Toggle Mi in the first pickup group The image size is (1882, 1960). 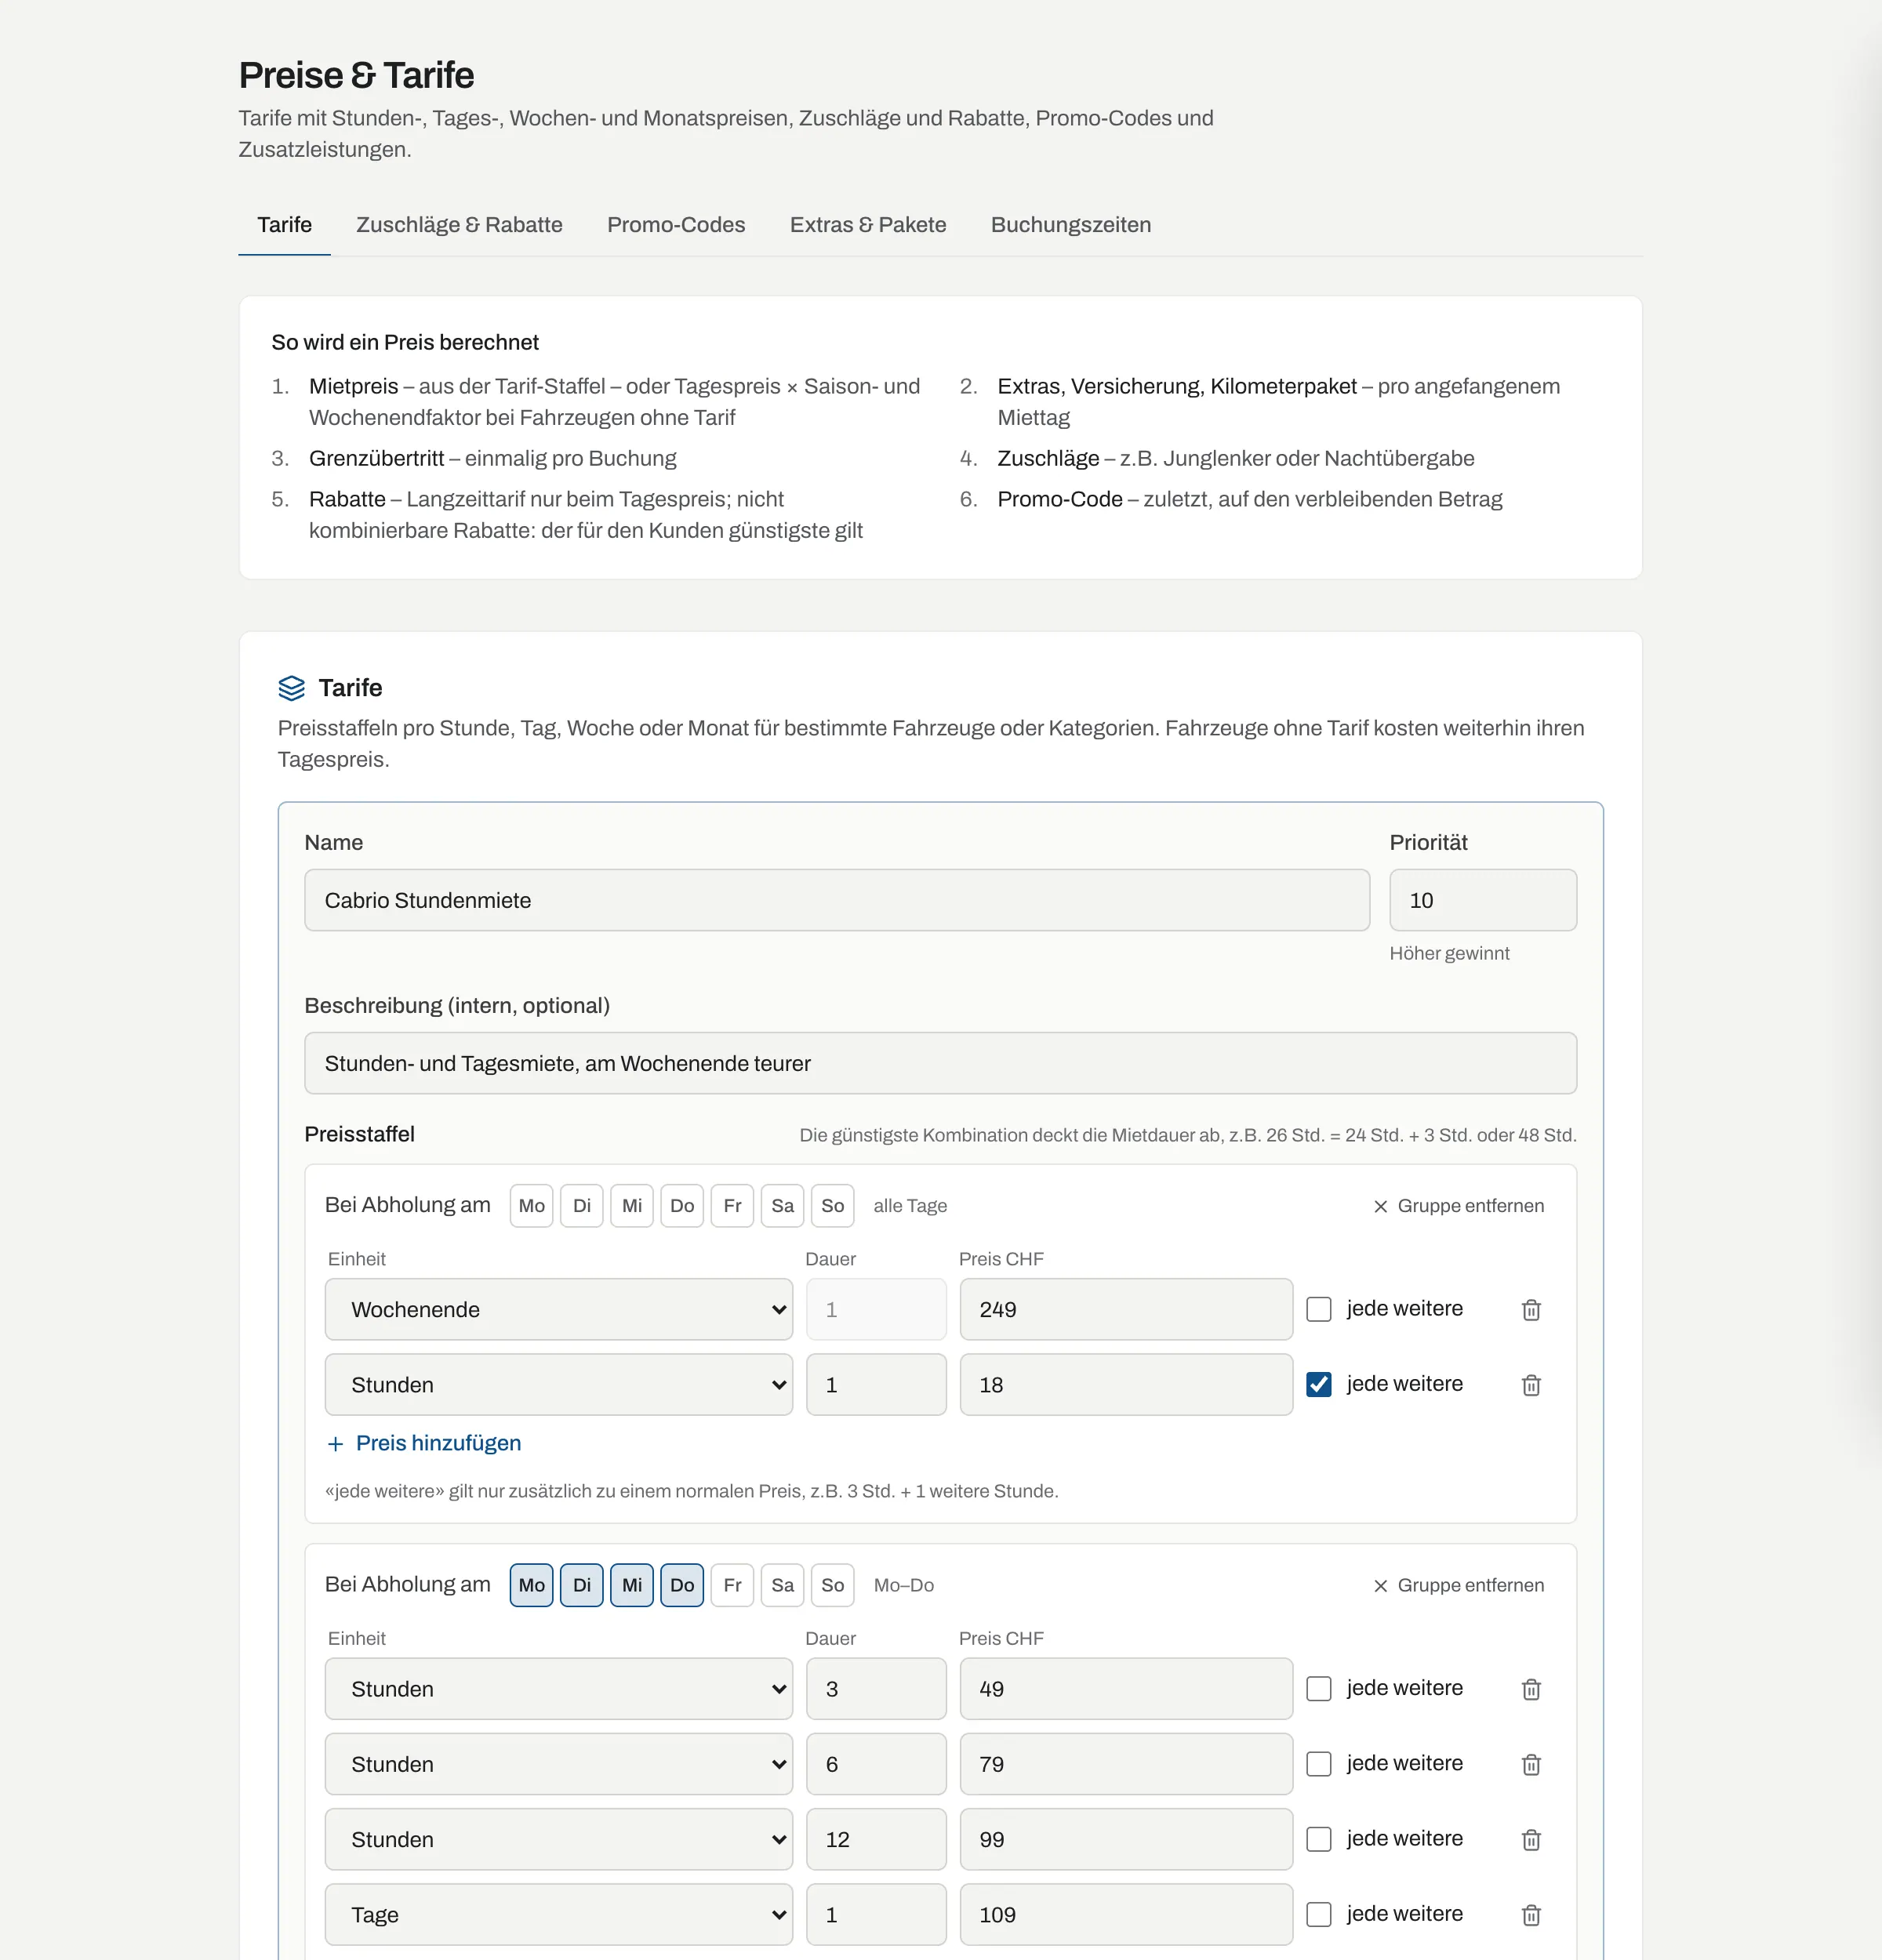632,1206
